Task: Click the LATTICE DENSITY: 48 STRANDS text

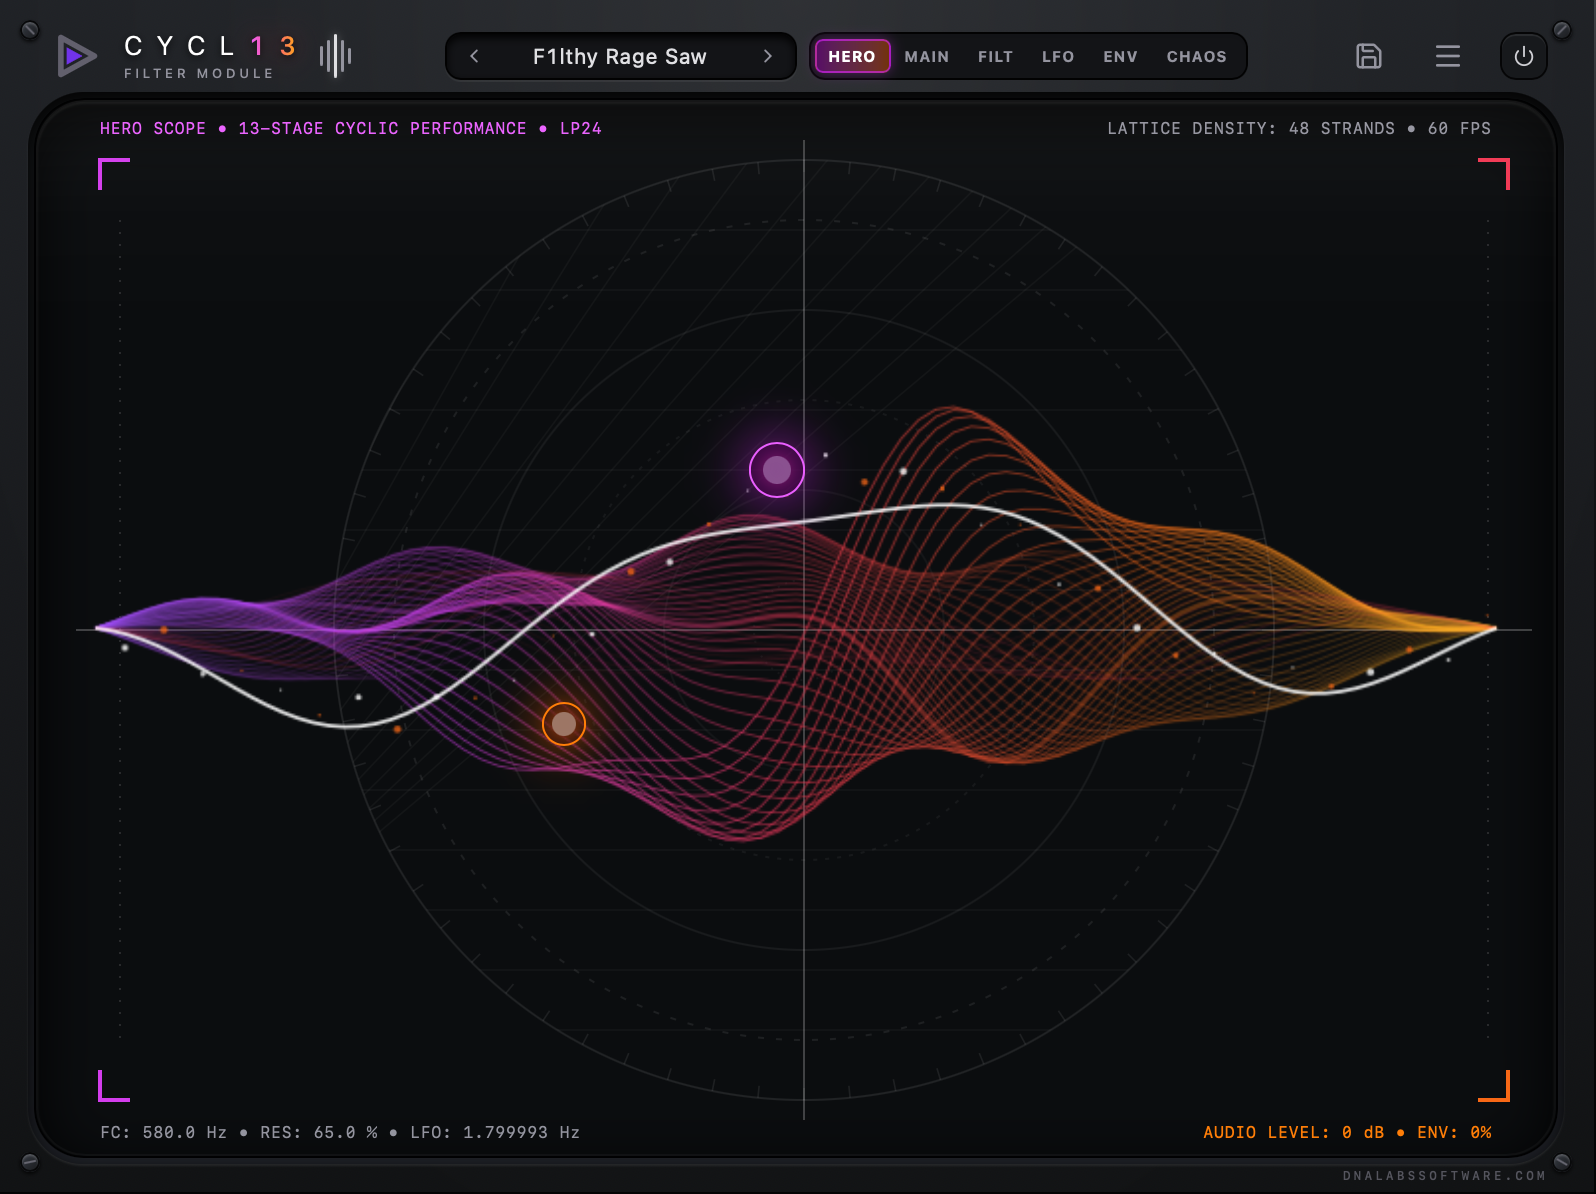Action: 1251,128
